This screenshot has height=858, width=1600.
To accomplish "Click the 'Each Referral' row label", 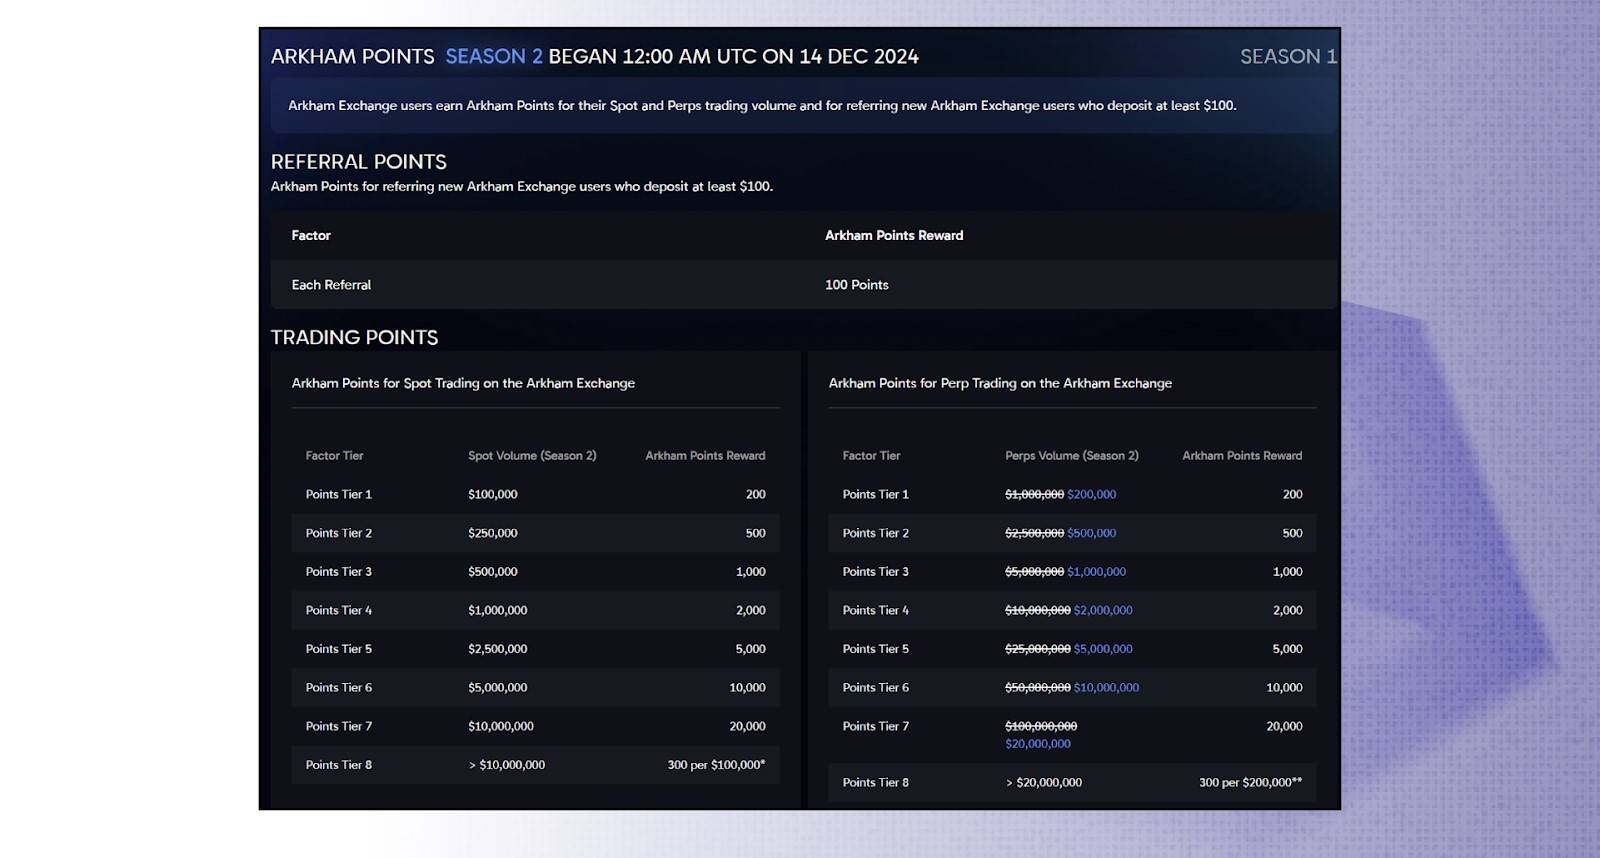I will coord(331,285).
